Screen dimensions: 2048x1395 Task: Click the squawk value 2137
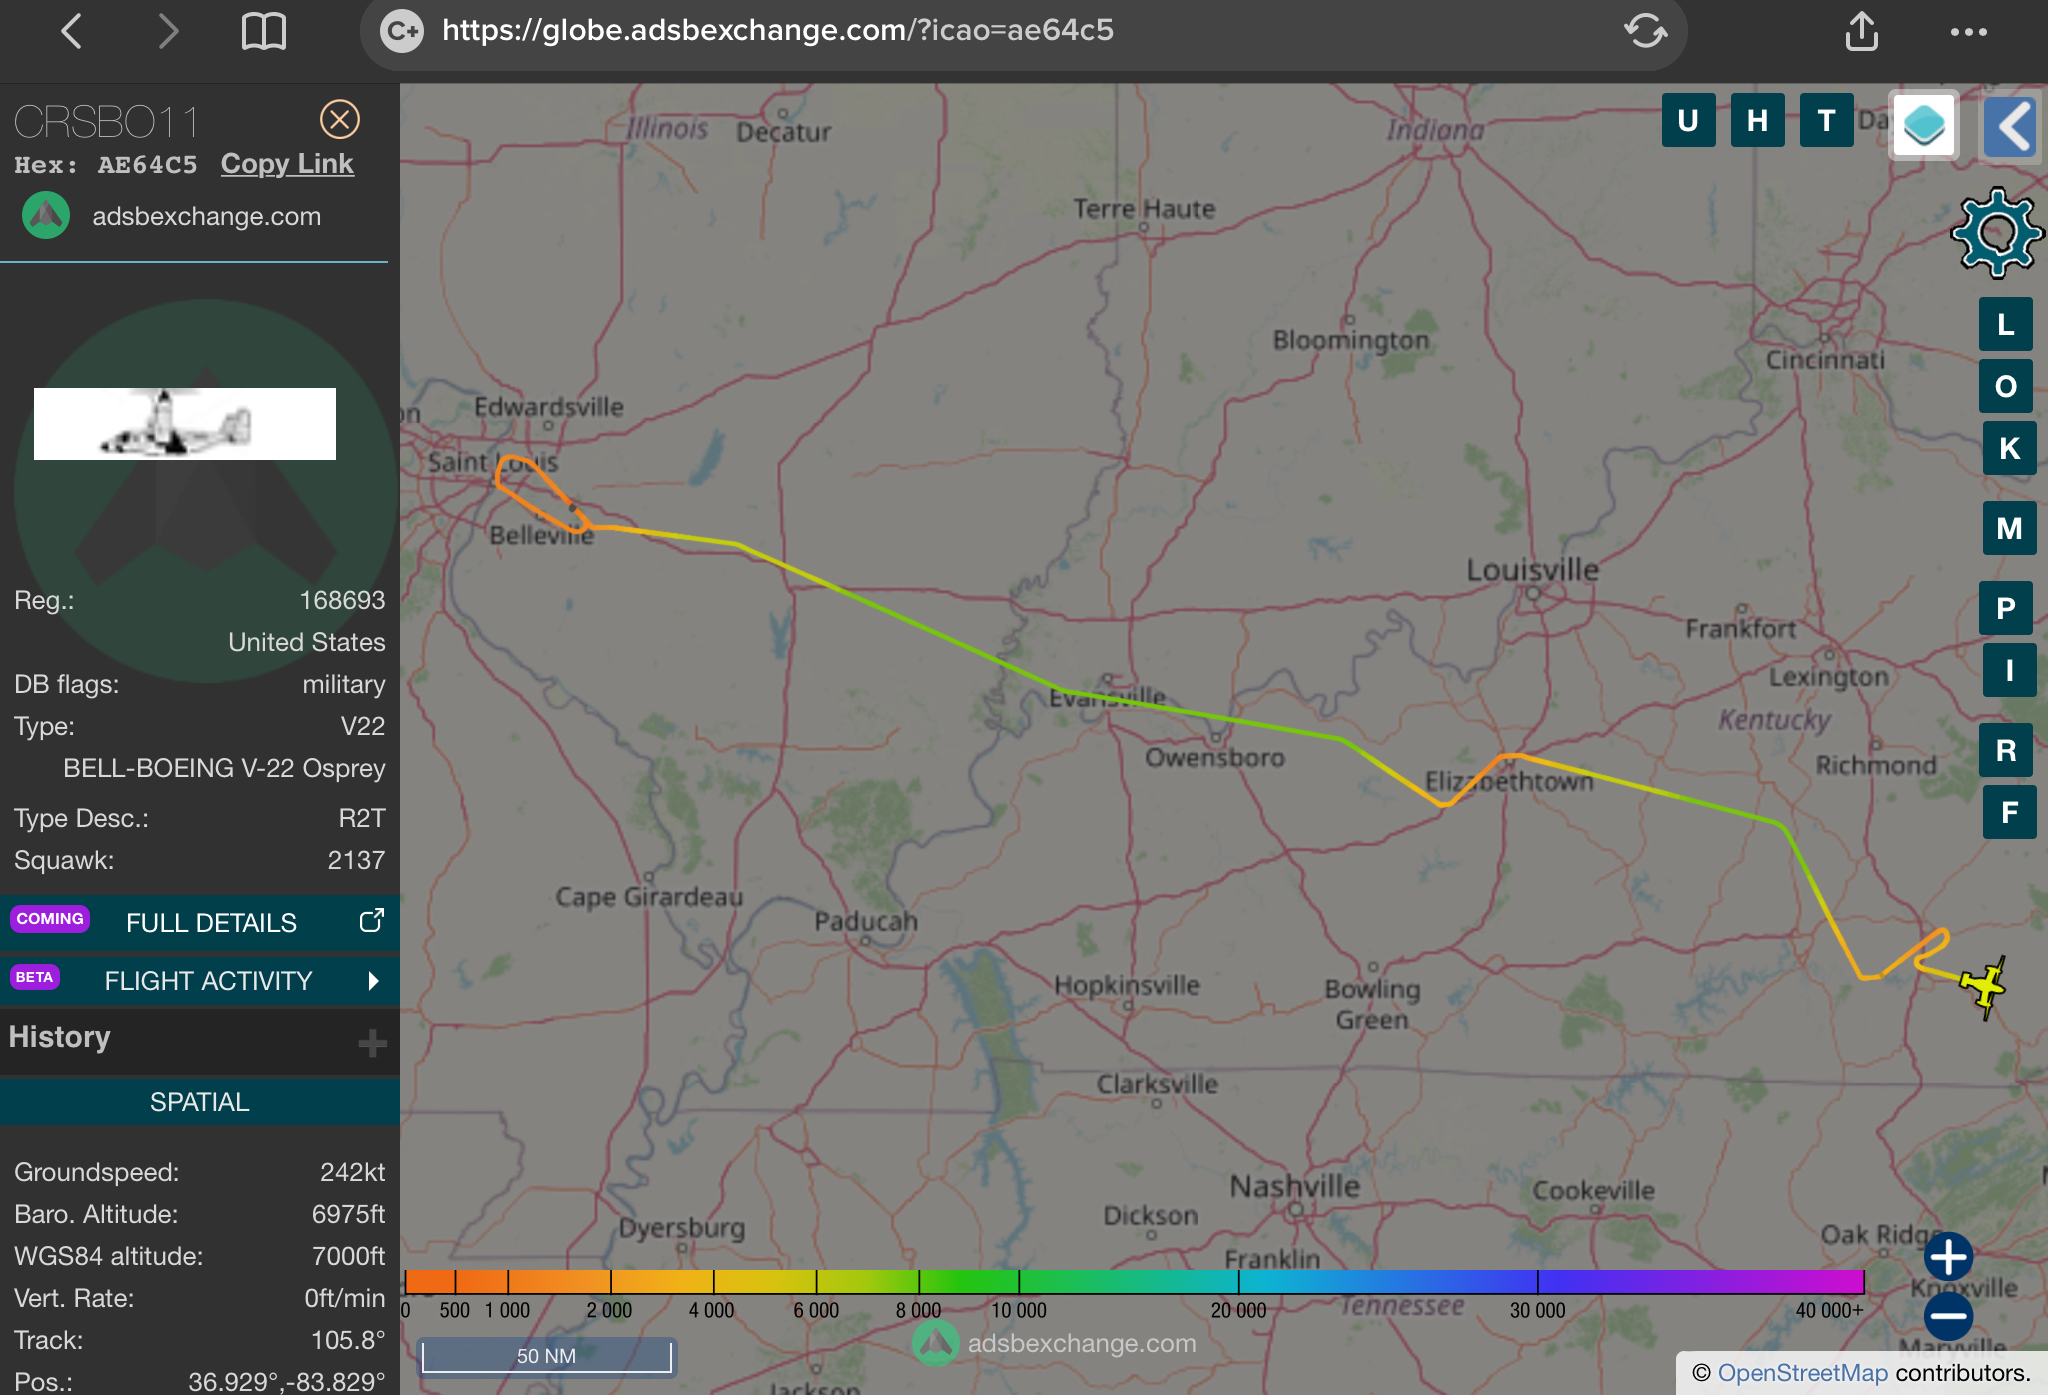tap(356, 860)
